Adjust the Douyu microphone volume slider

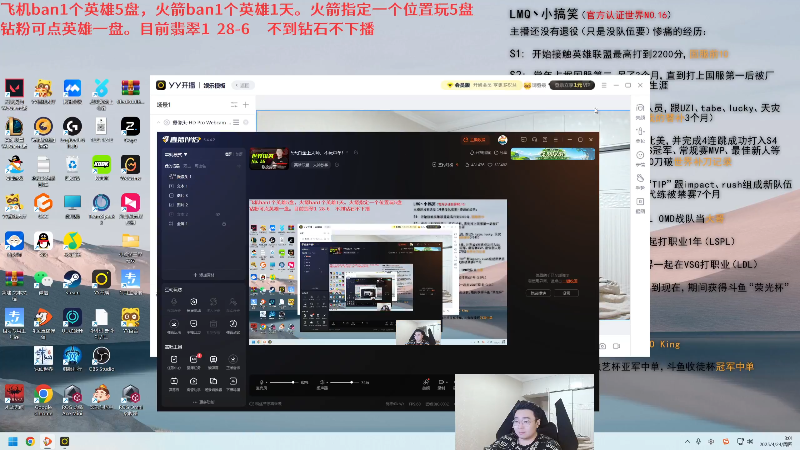(283, 382)
